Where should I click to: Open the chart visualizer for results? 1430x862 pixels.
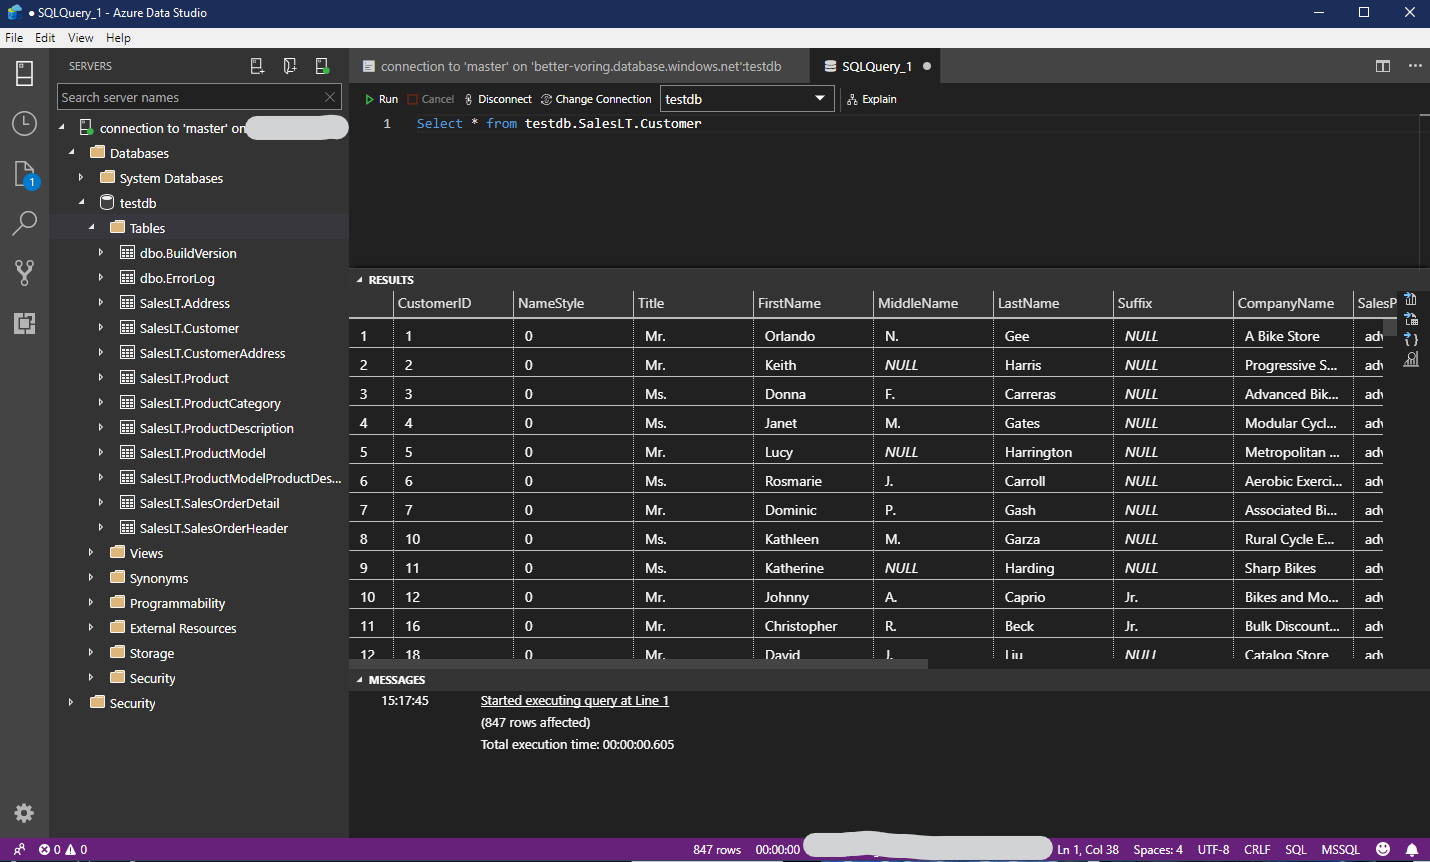tap(1410, 359)
